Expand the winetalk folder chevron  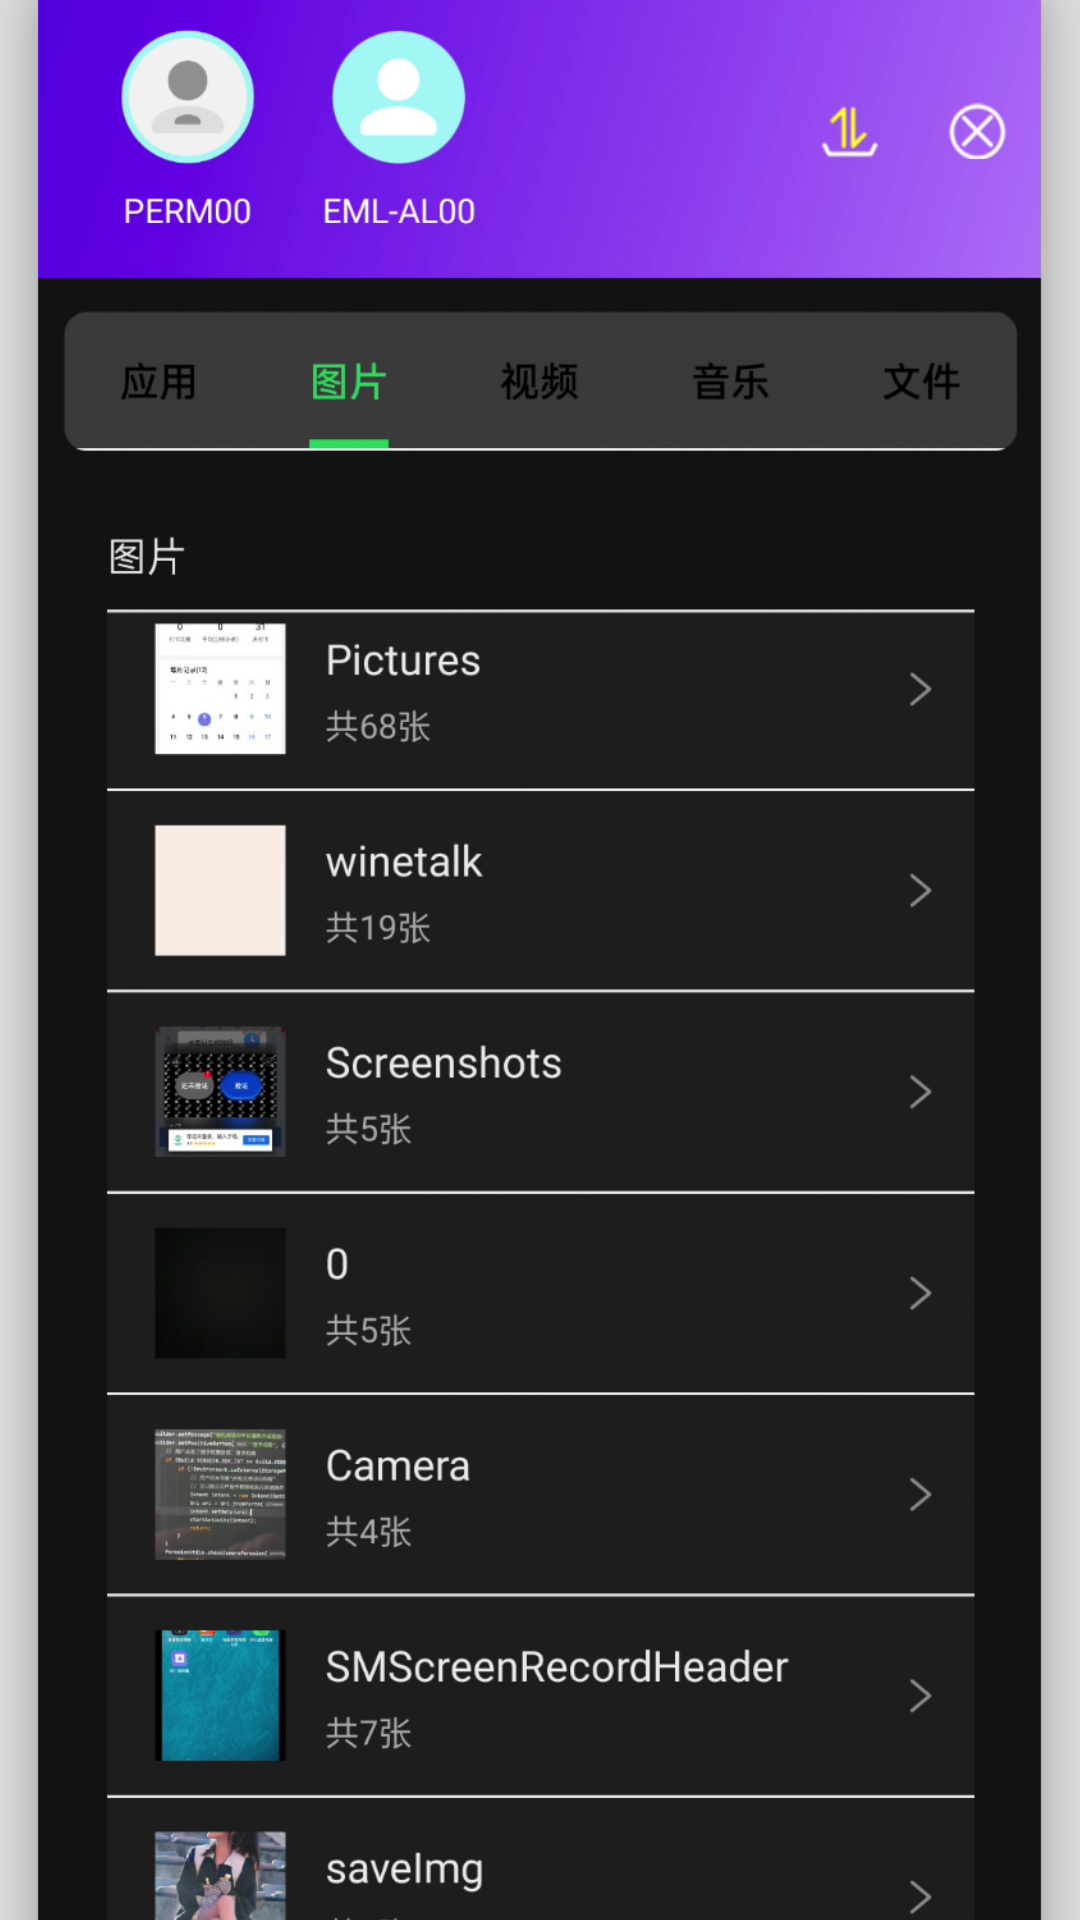coord(920,890)
